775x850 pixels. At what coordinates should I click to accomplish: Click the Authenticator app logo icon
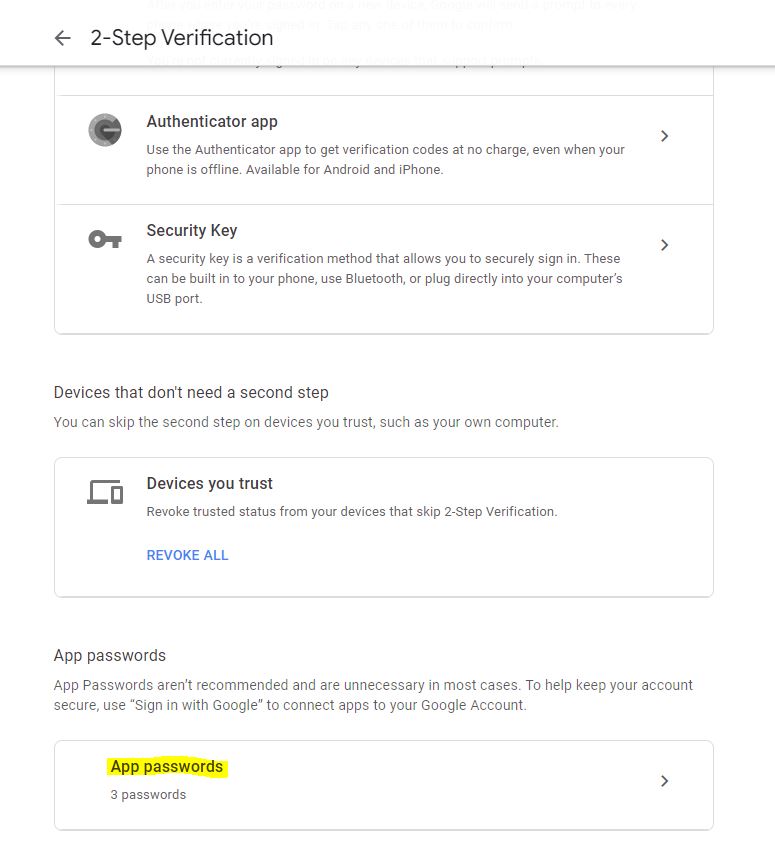tap(105, 131)
